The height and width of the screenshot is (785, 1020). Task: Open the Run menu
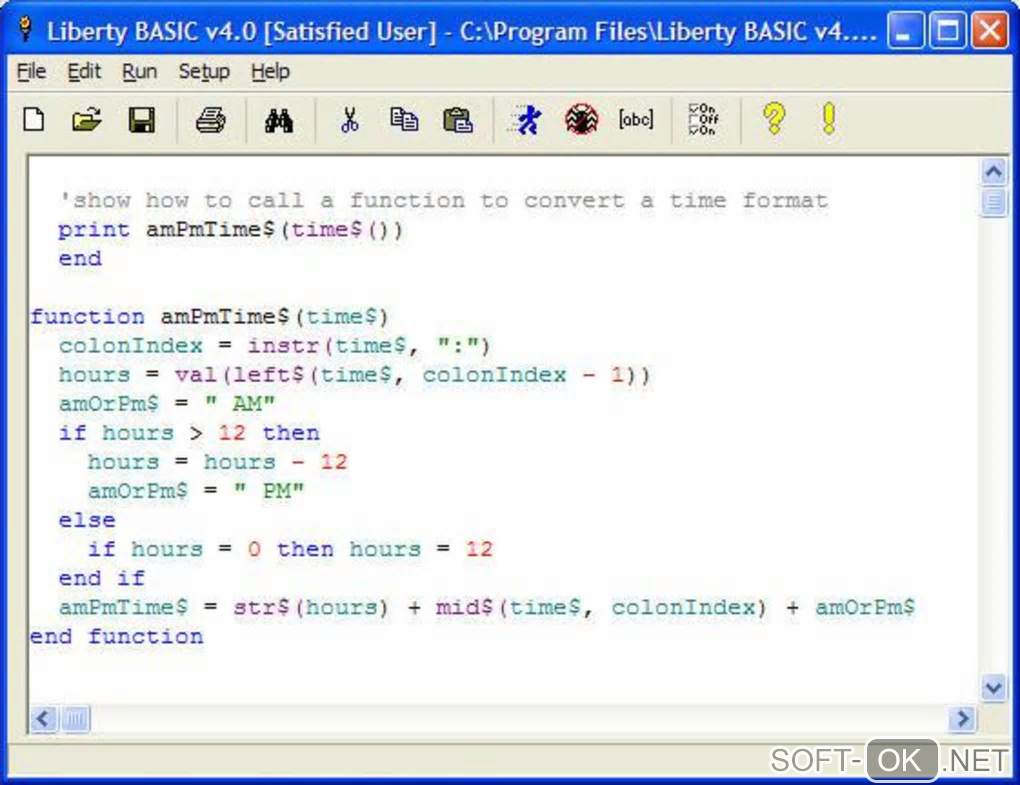tap(139, 72)
